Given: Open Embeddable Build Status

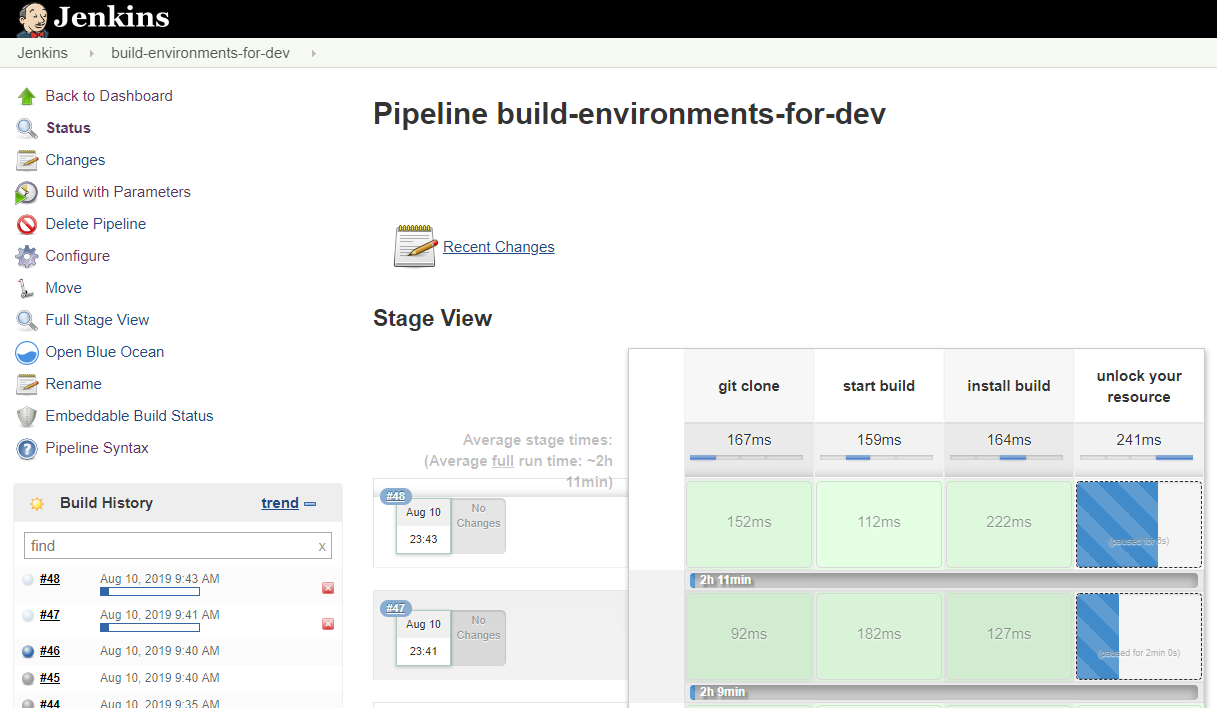Looking at the screenshot, I should 129,416.
